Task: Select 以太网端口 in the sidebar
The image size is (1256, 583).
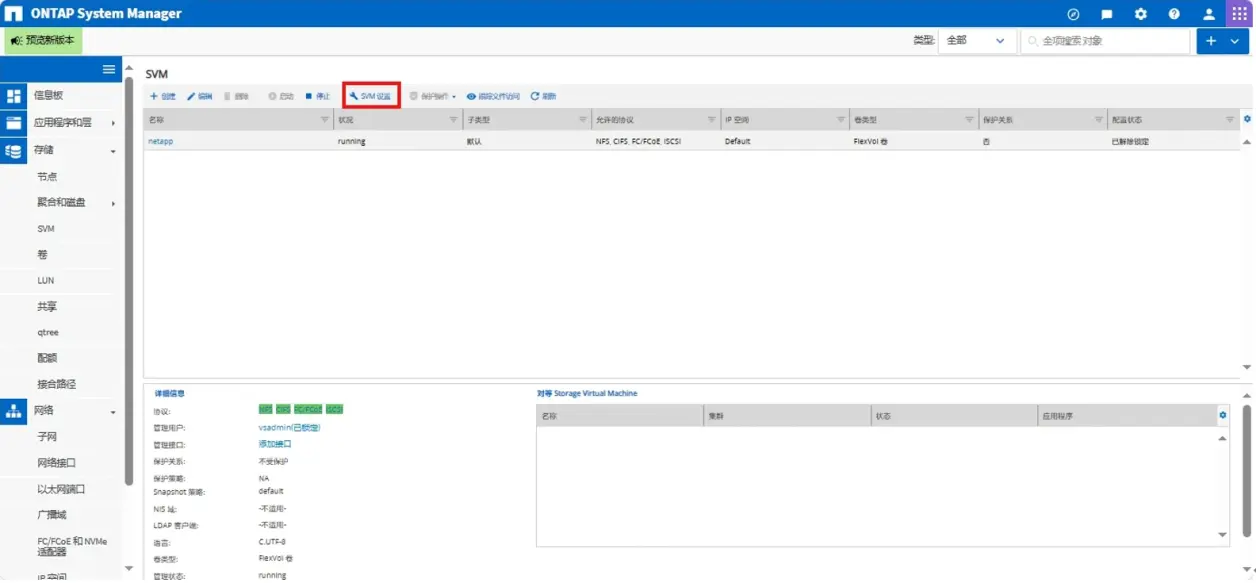Action: coord(61,489)
